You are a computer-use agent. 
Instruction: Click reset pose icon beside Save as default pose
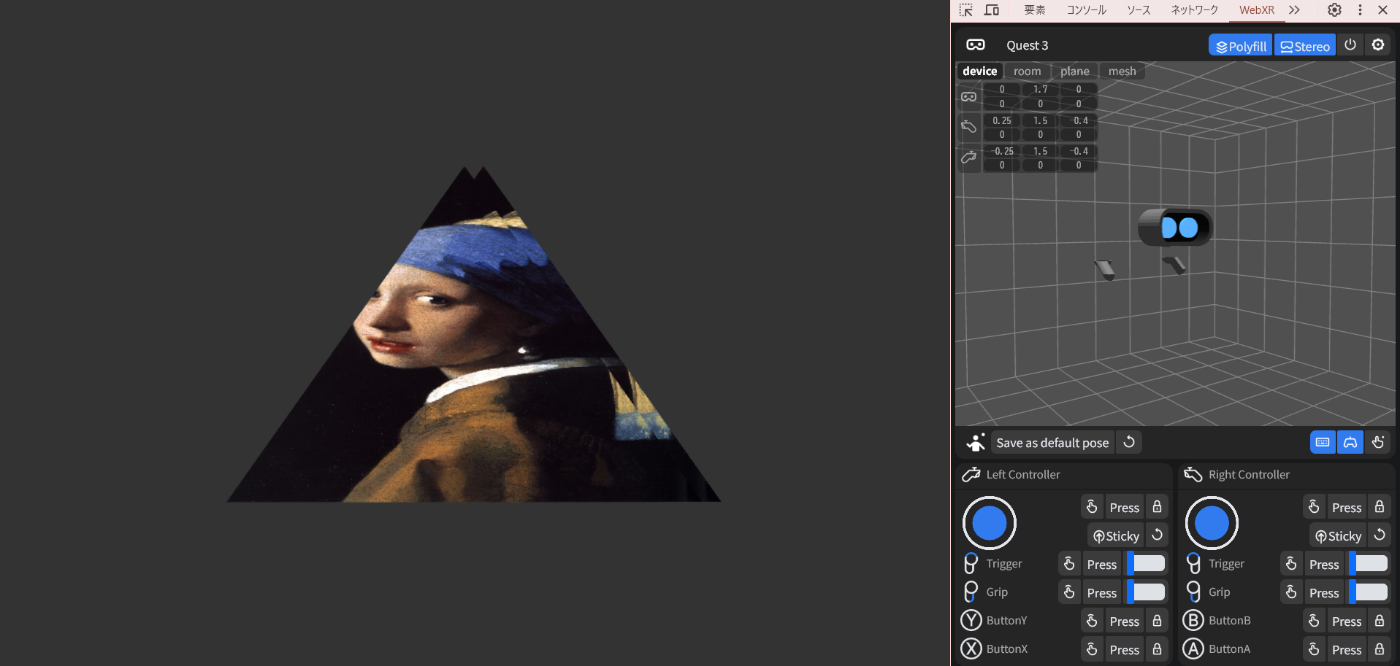(x=1129, y=443)
